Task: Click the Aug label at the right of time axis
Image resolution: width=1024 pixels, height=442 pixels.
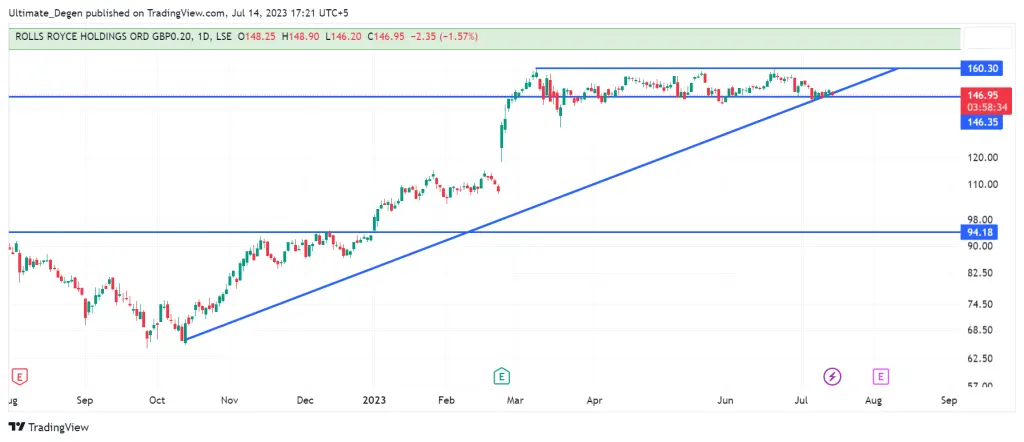Action: [874, 400]
